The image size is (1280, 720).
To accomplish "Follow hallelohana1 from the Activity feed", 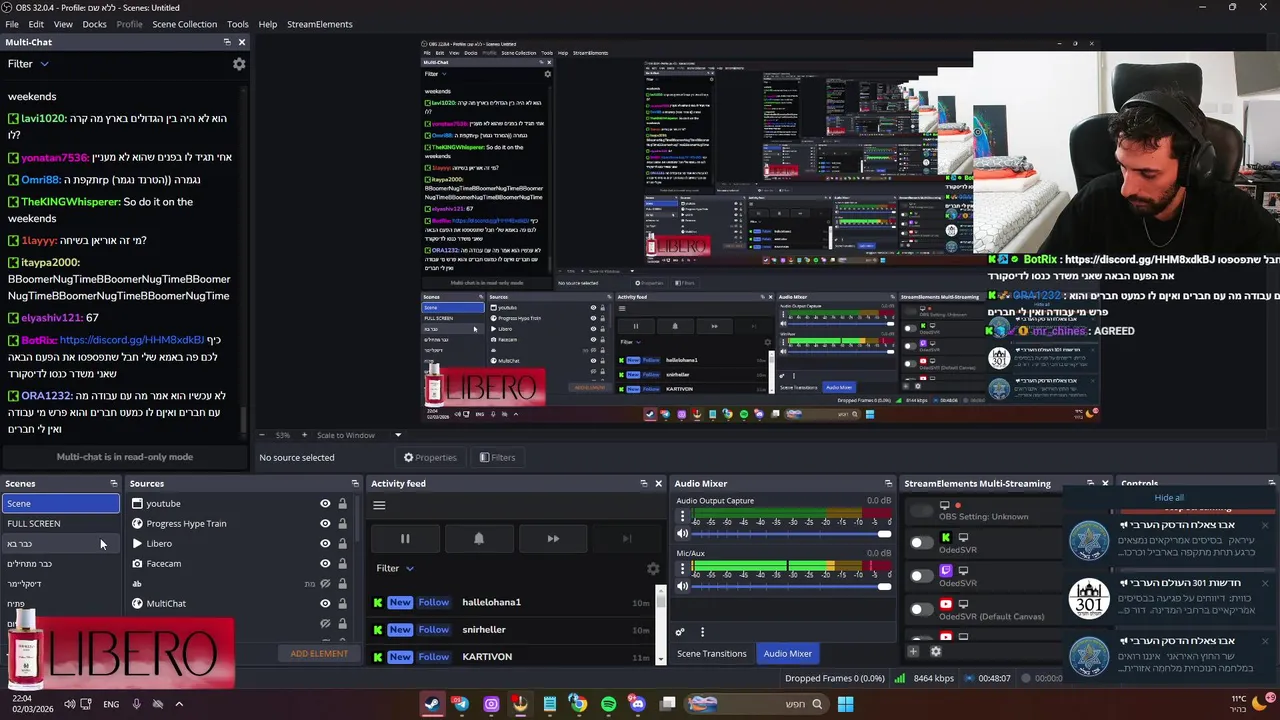I will pos(434,603).
